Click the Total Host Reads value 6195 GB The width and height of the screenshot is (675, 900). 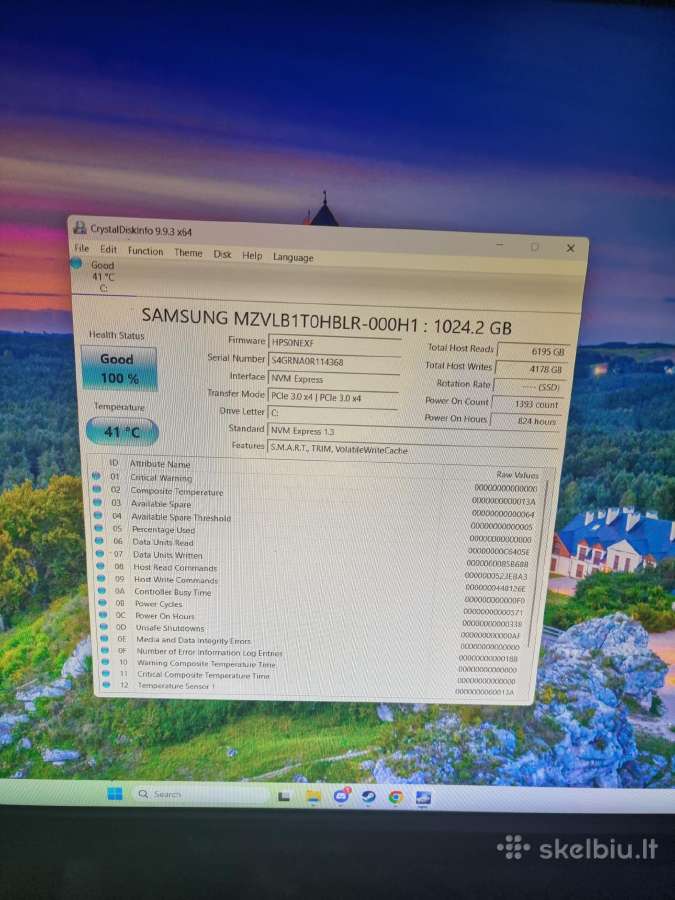pos(533,351)
